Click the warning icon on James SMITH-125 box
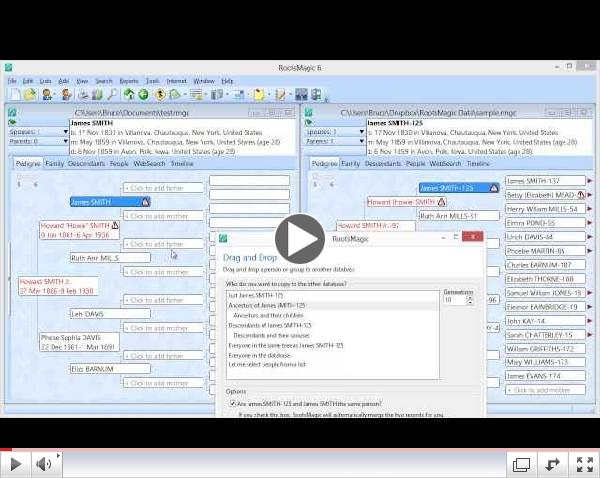The image size is (600, 478). point(494,188)
